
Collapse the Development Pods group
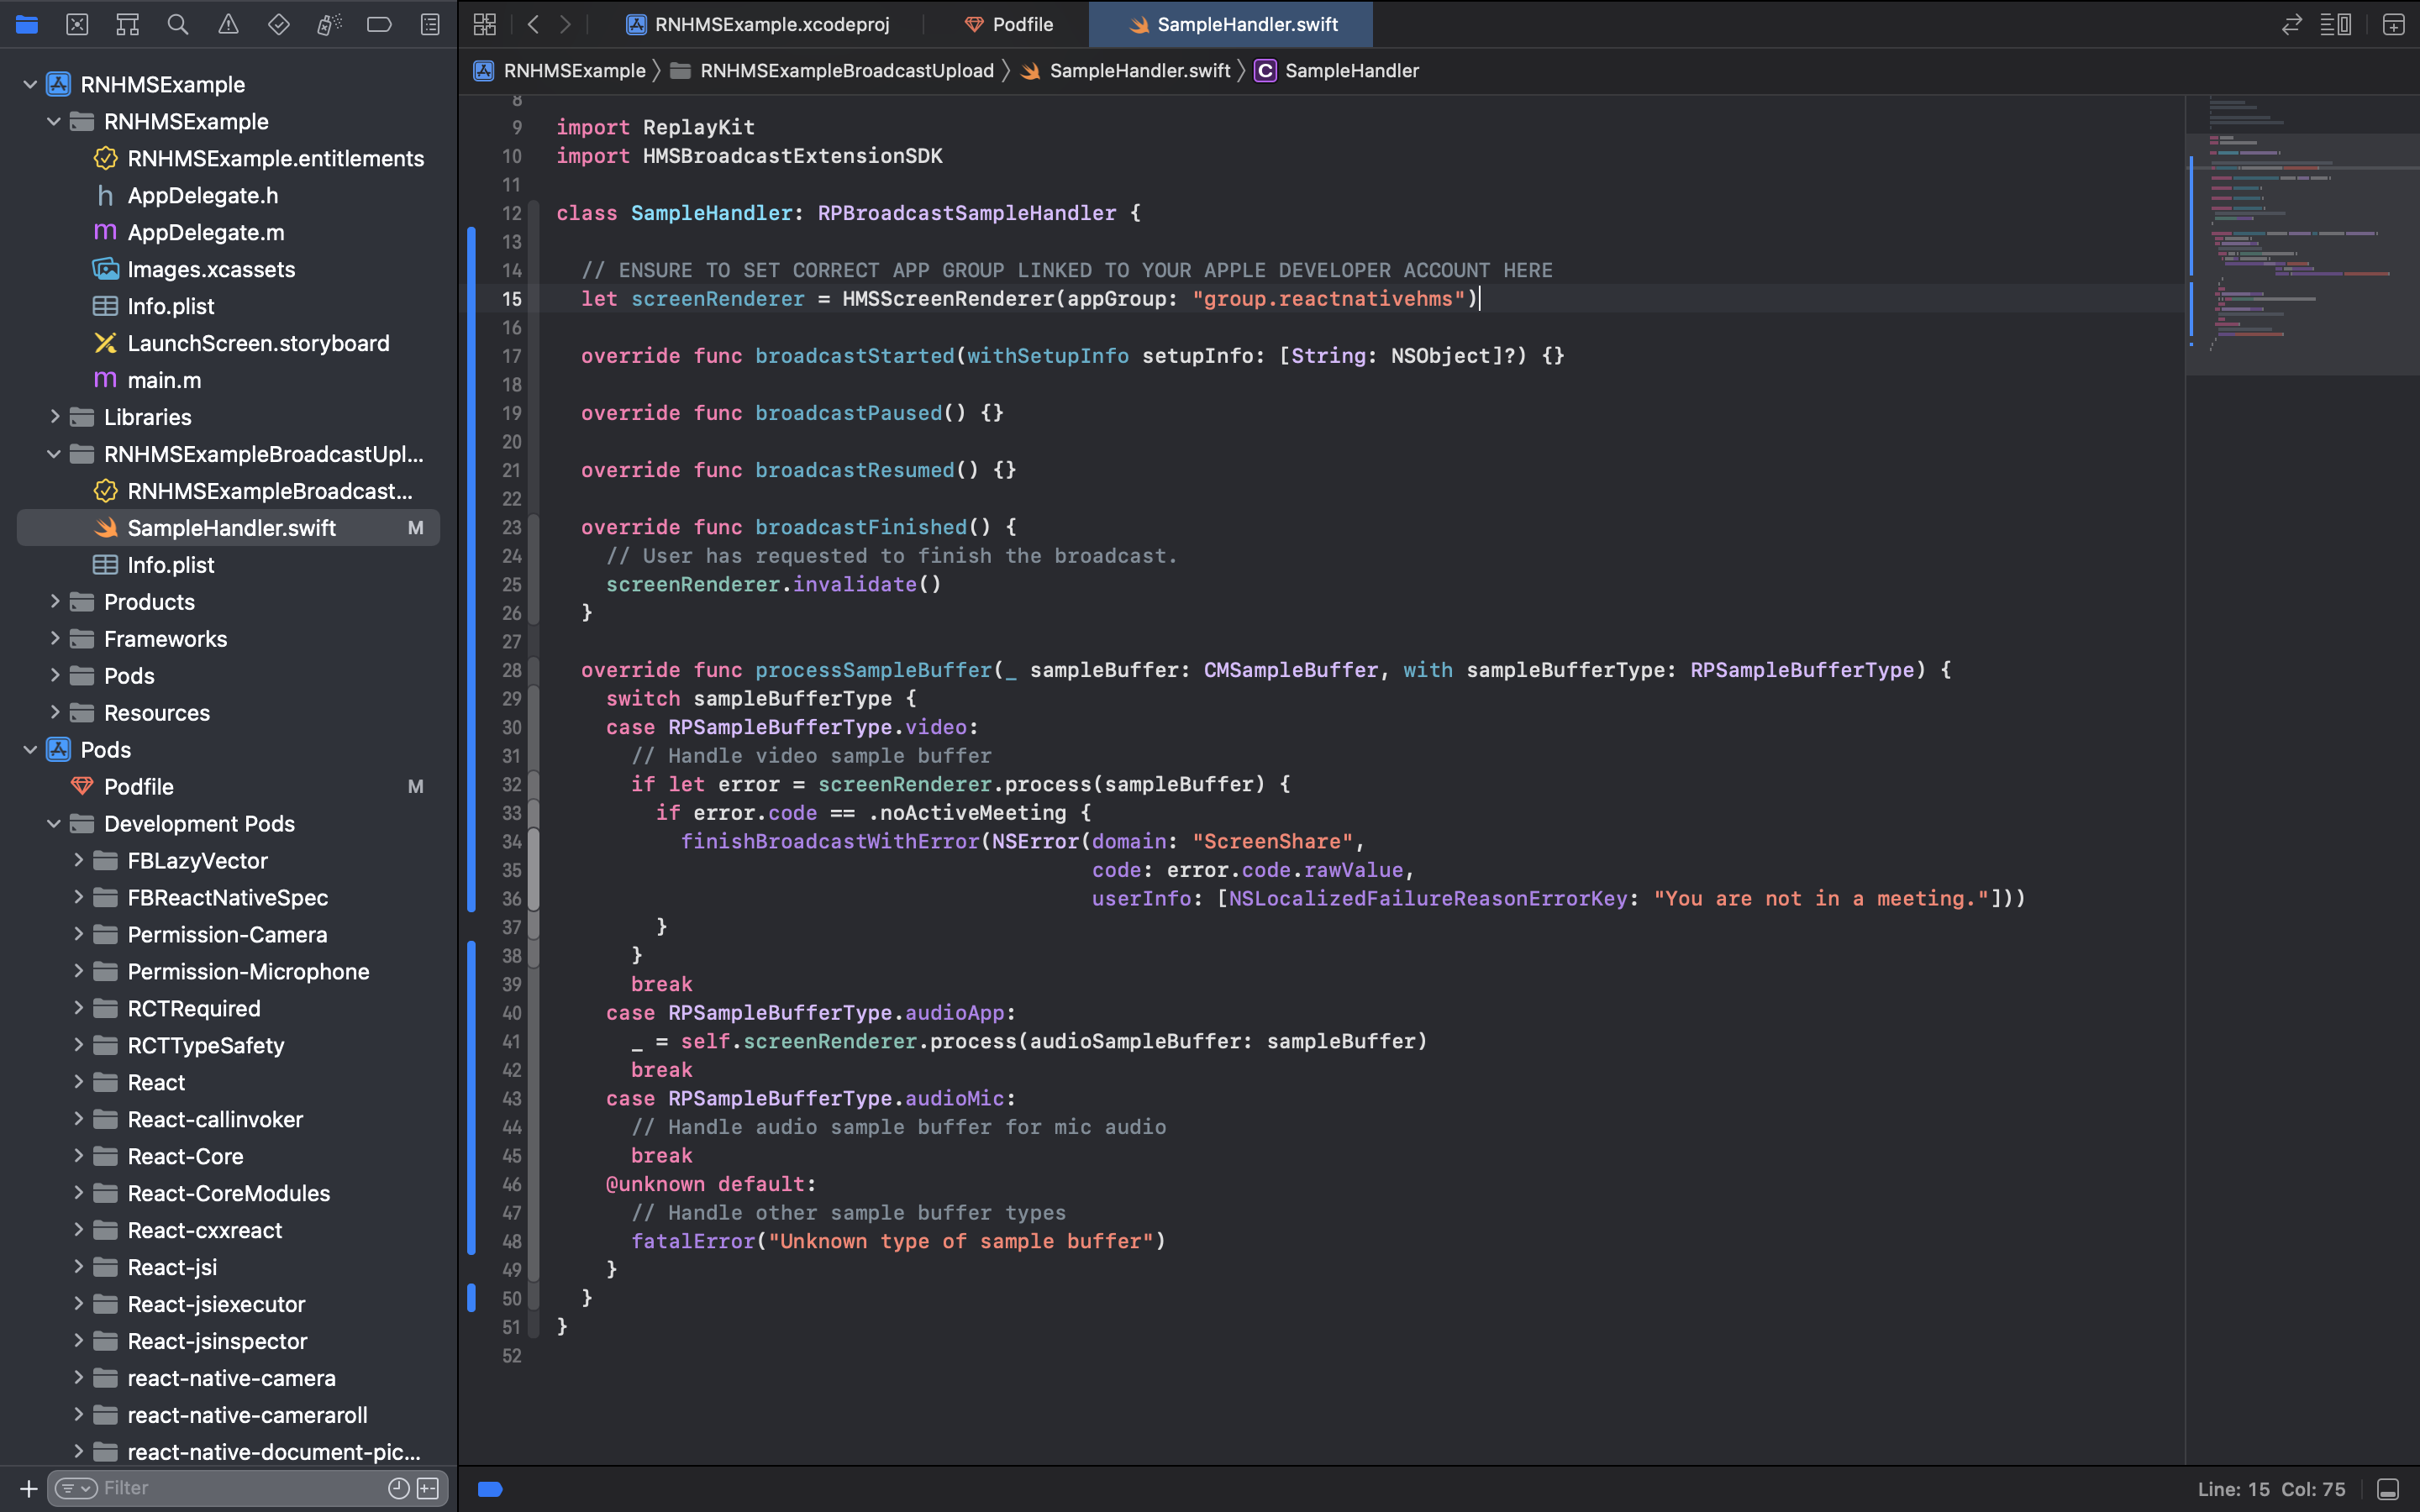[55, 824]
